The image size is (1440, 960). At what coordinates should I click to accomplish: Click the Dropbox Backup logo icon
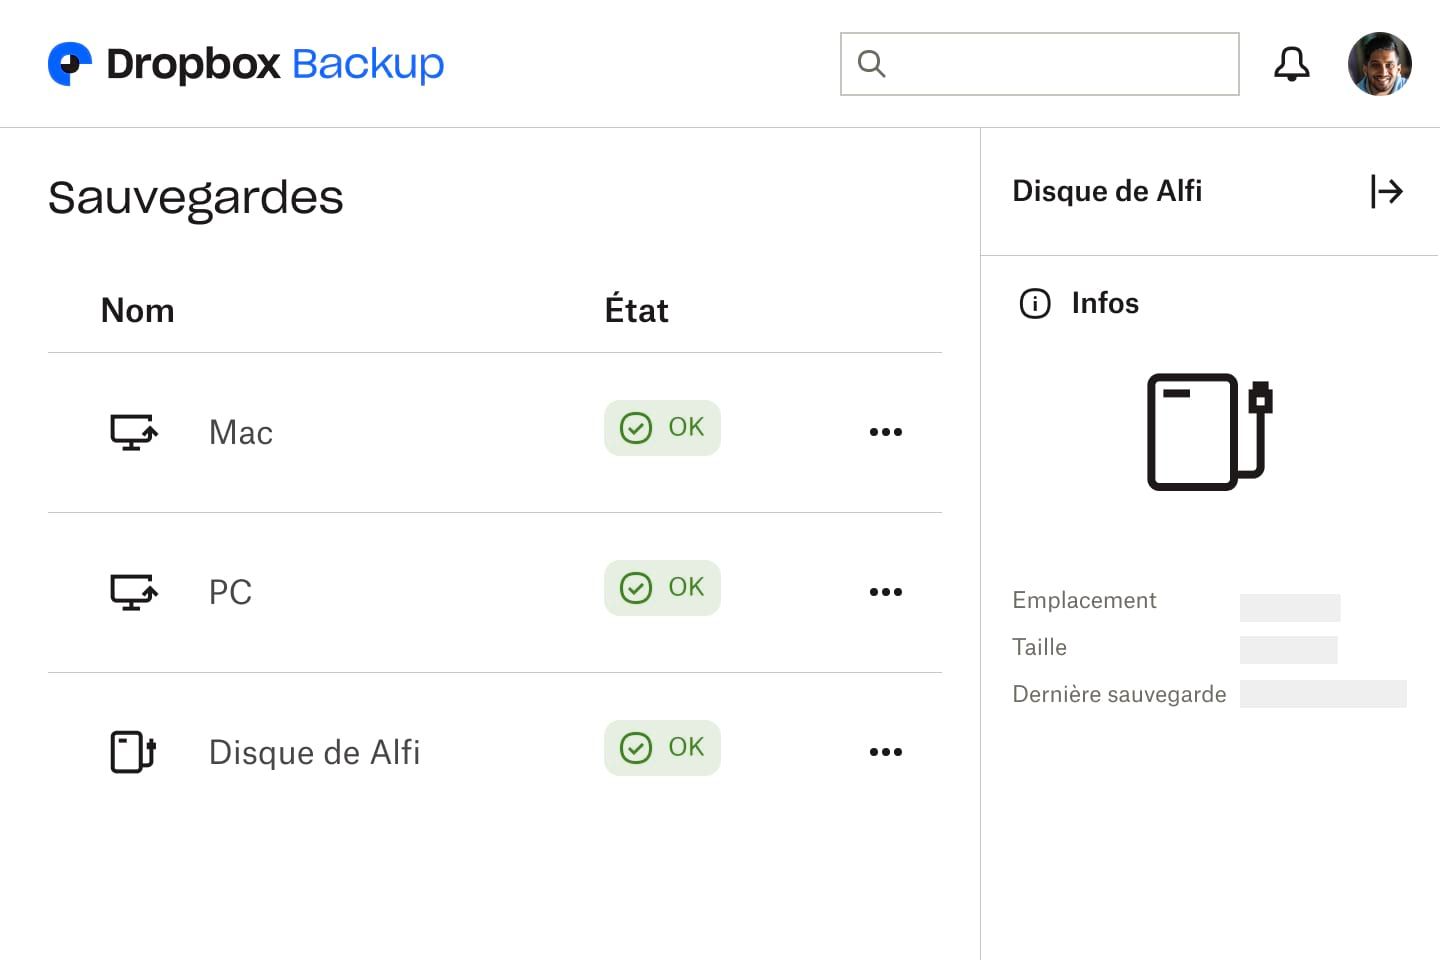click(x=68, y=63)
